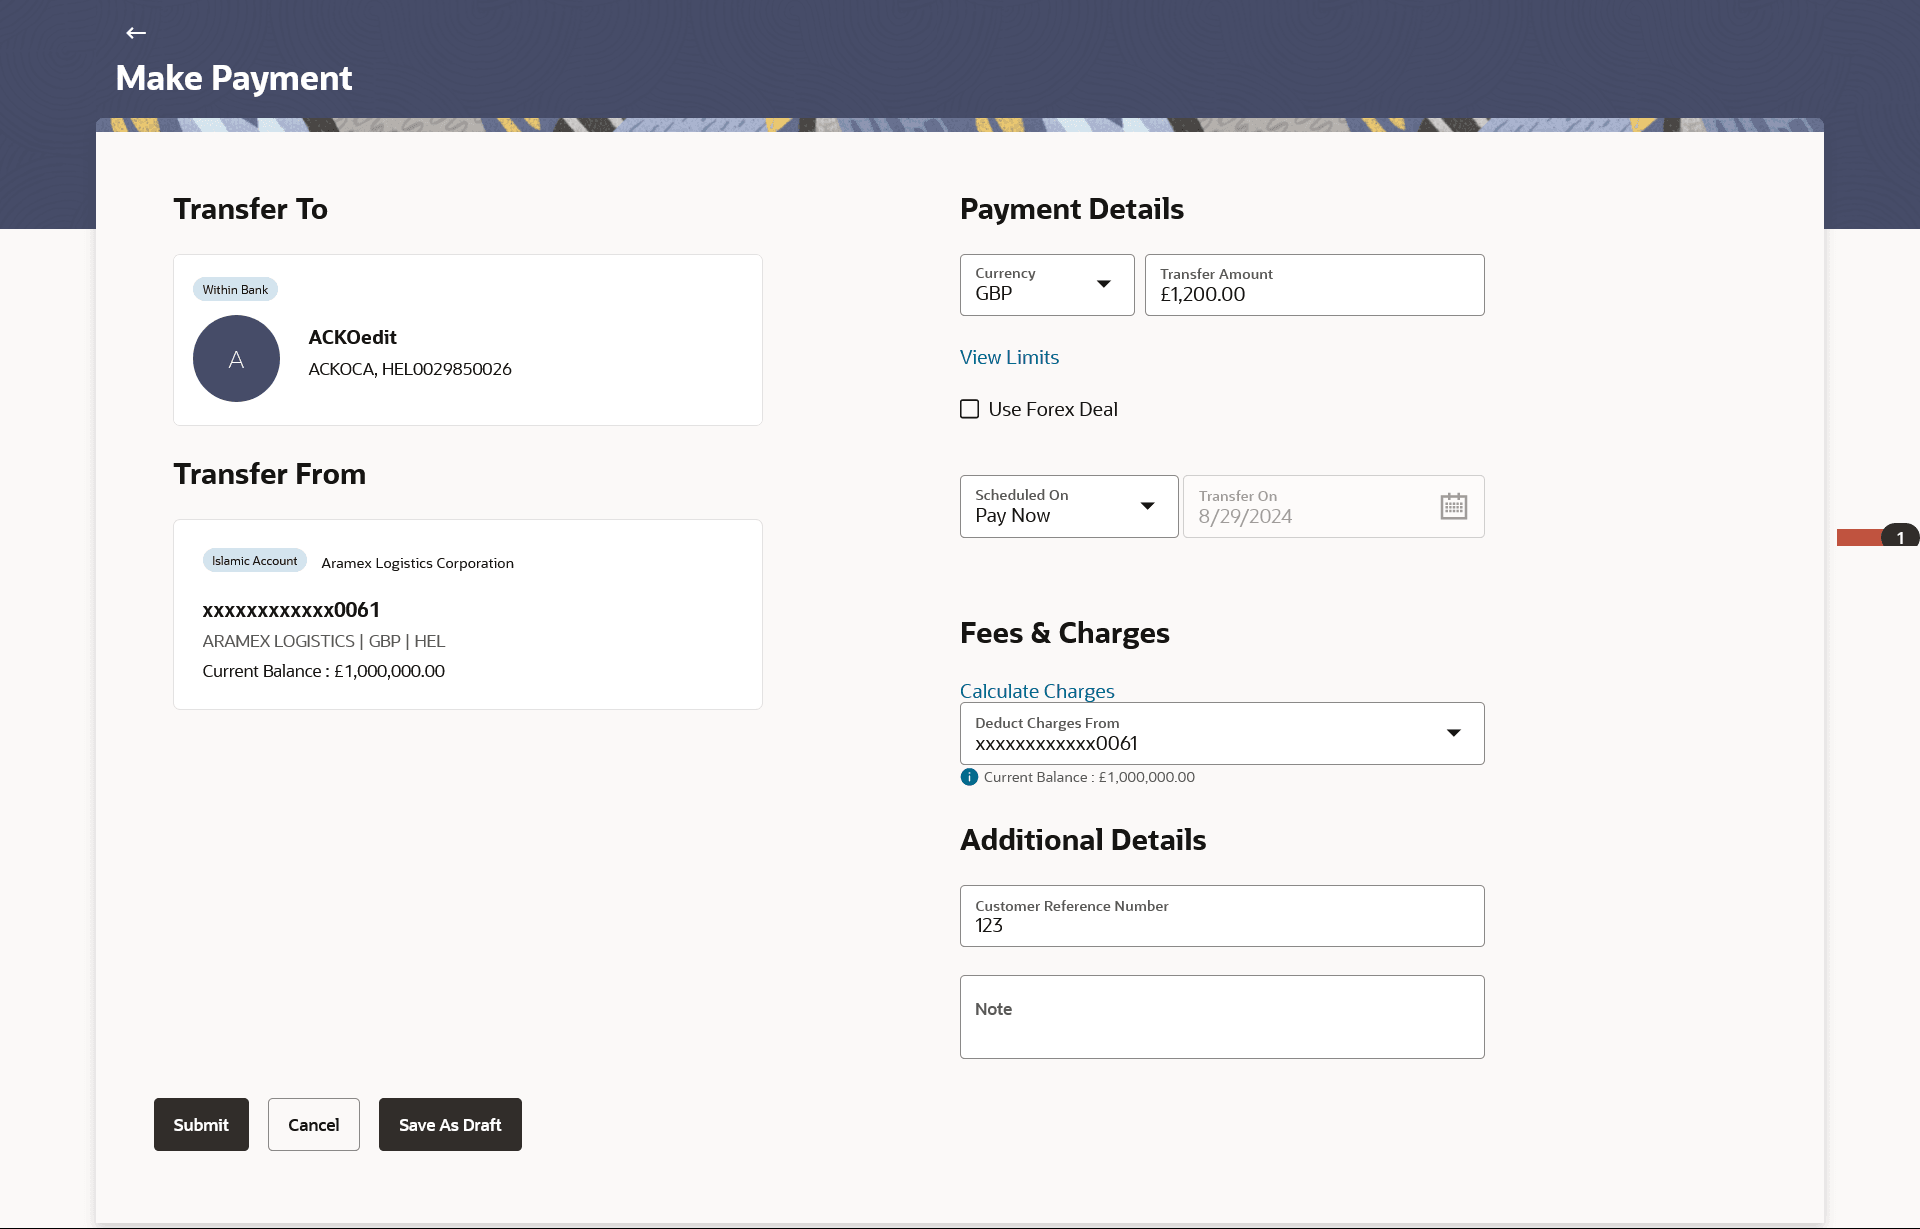Viewport: 1920px width, 1229px height.
Task: Click the back arrow icon
Action: coord(136,33)
